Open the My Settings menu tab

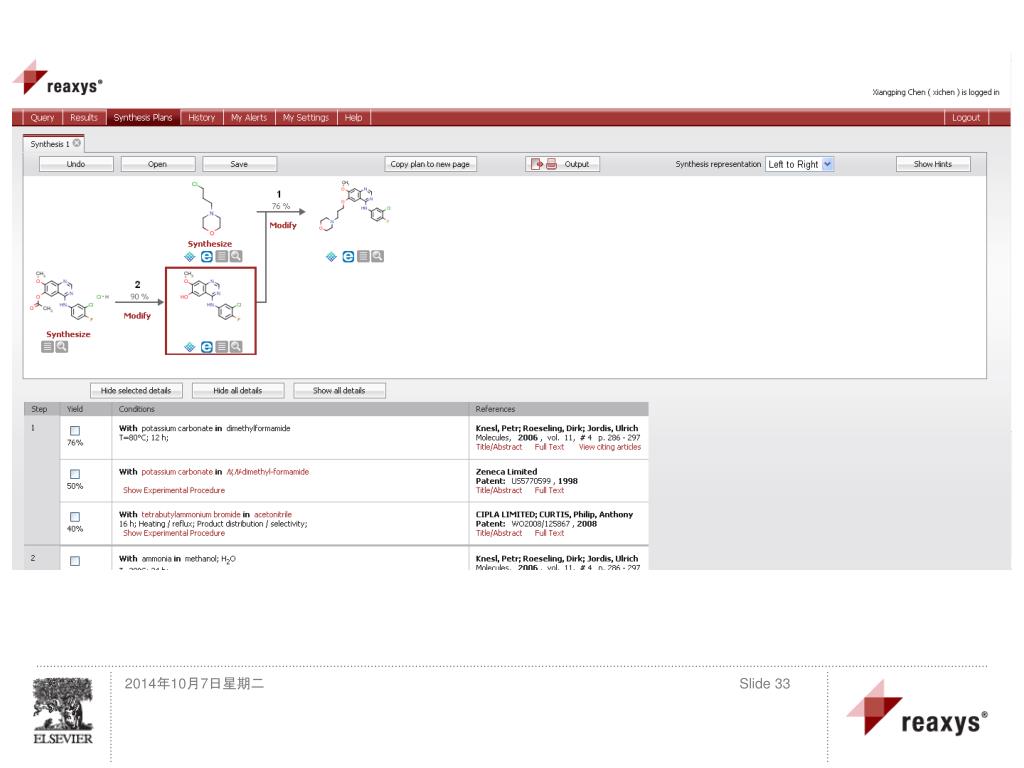coord(306,118)
